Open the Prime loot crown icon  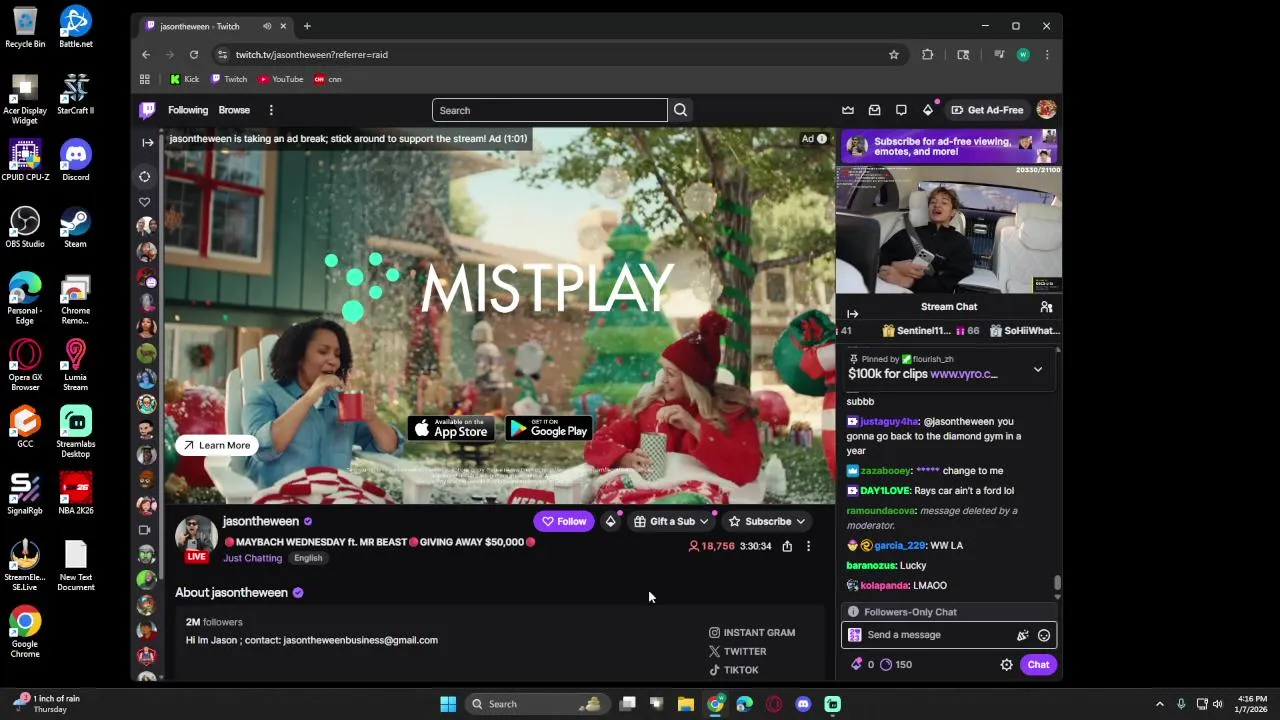coord(848,110)
